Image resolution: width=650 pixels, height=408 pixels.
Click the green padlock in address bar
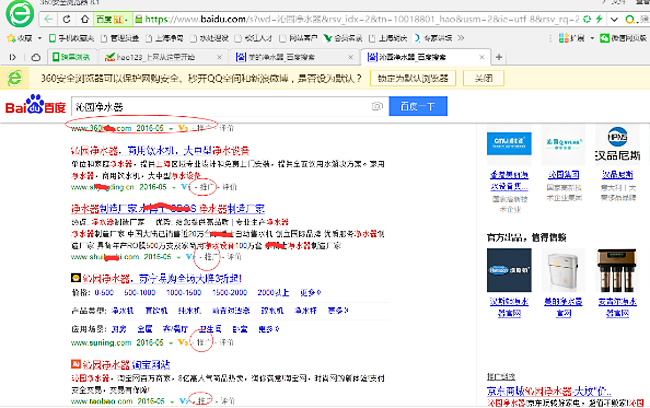(138, 19)
